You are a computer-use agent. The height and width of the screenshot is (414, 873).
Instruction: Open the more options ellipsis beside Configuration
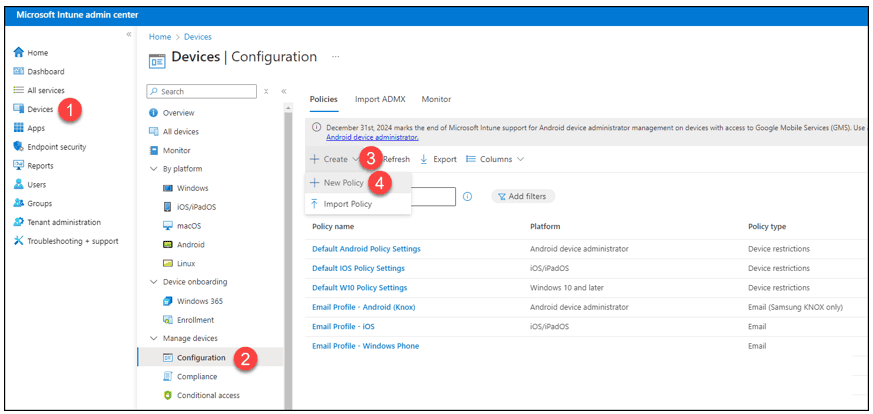(x=336, y=57)
